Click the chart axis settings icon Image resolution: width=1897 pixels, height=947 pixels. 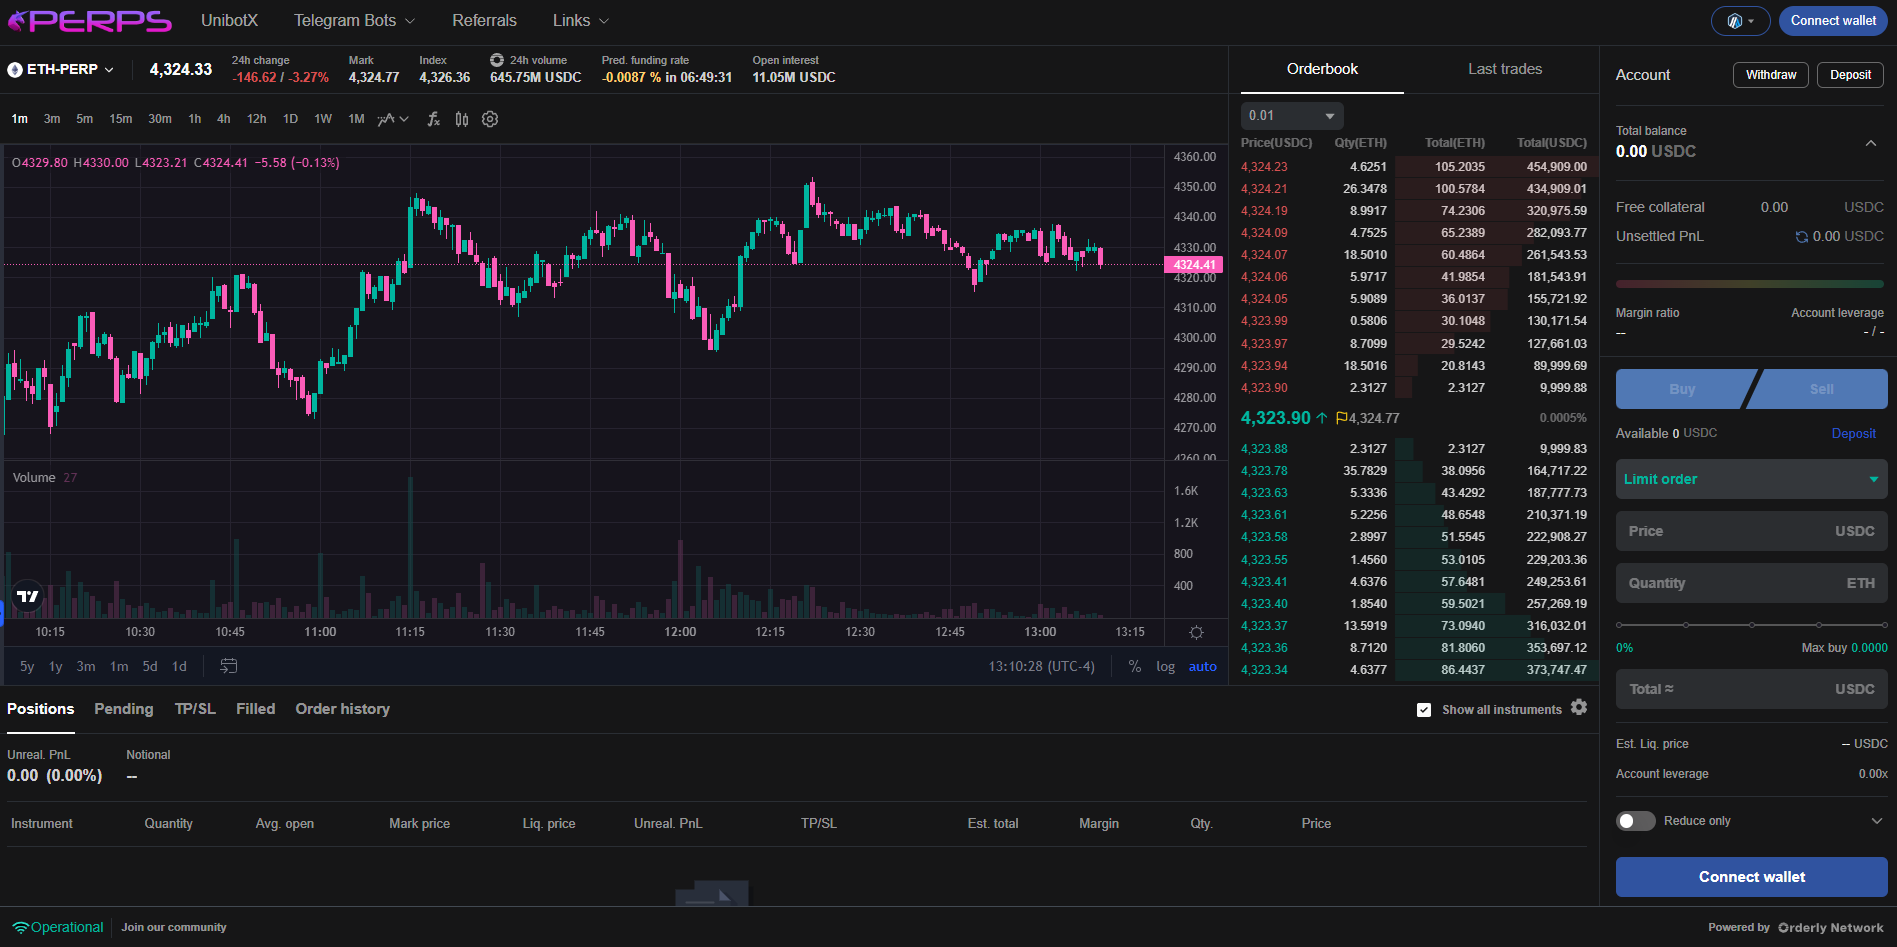pos(1196,632)
